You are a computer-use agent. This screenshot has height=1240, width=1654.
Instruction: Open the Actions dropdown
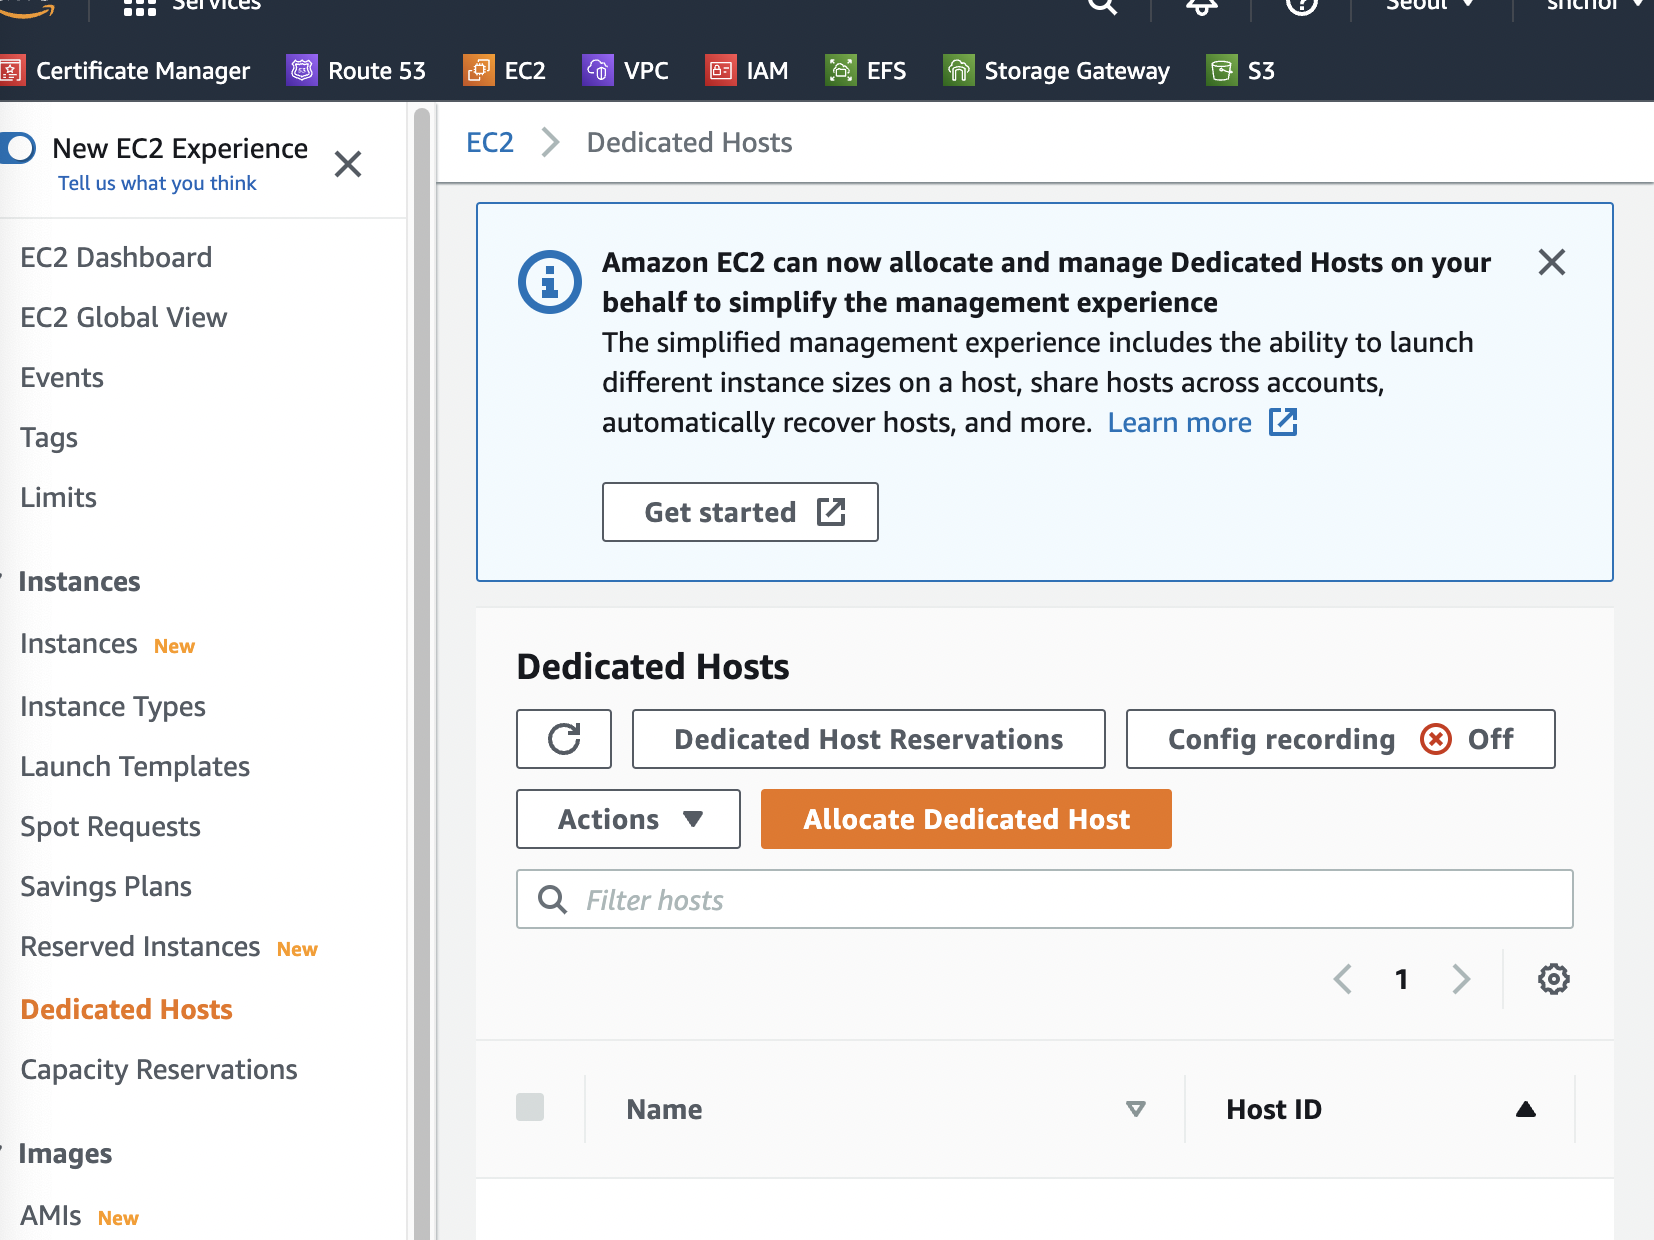pyautogui.click(x=628, y=819)
